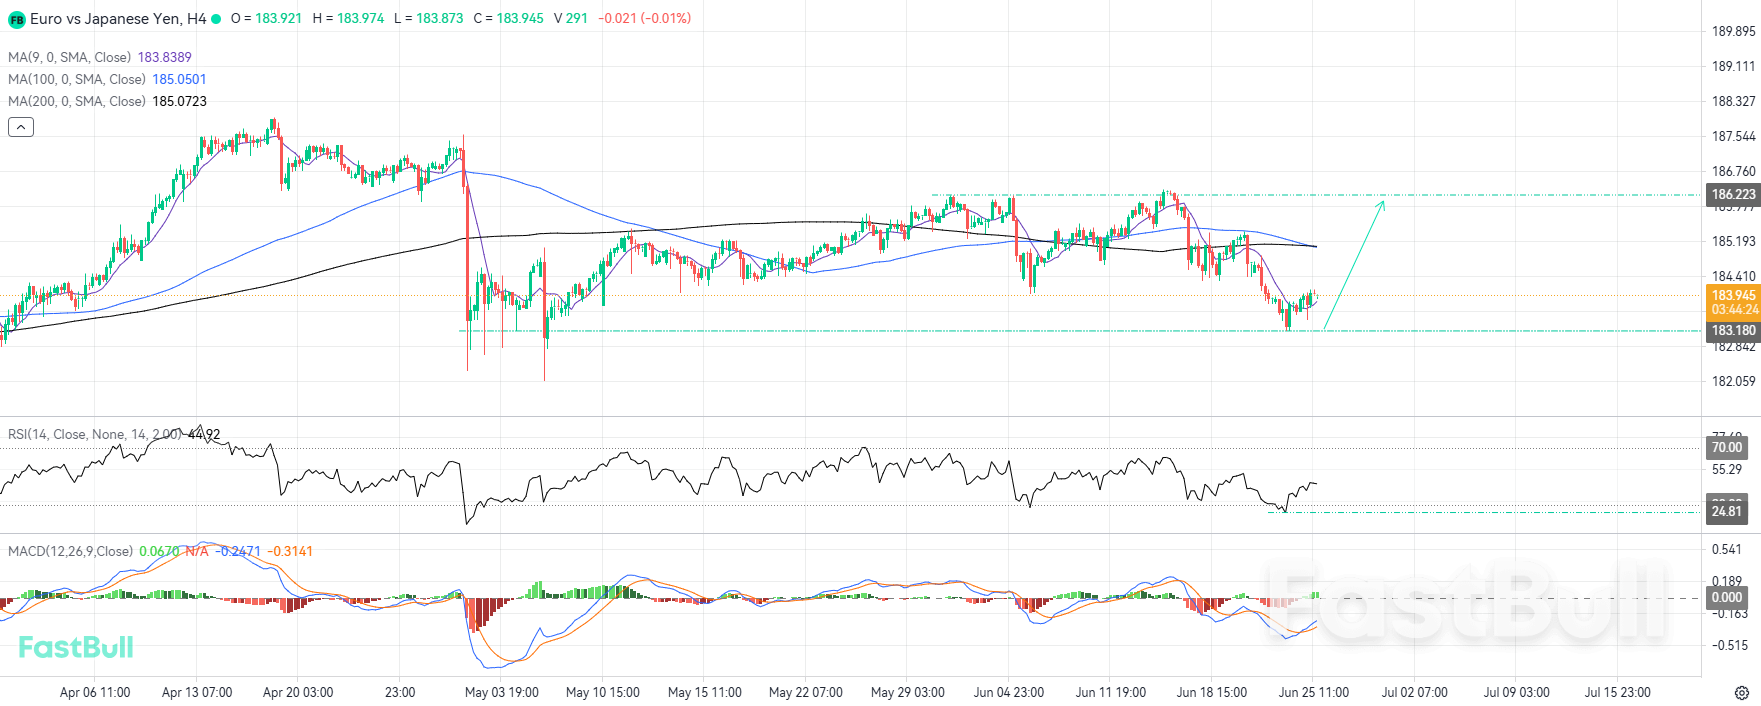Click the Jun 04 23:00 time axis label
Image resolution: width=1761 pixels, height=706 pixels.
(x=1009, y=692)
